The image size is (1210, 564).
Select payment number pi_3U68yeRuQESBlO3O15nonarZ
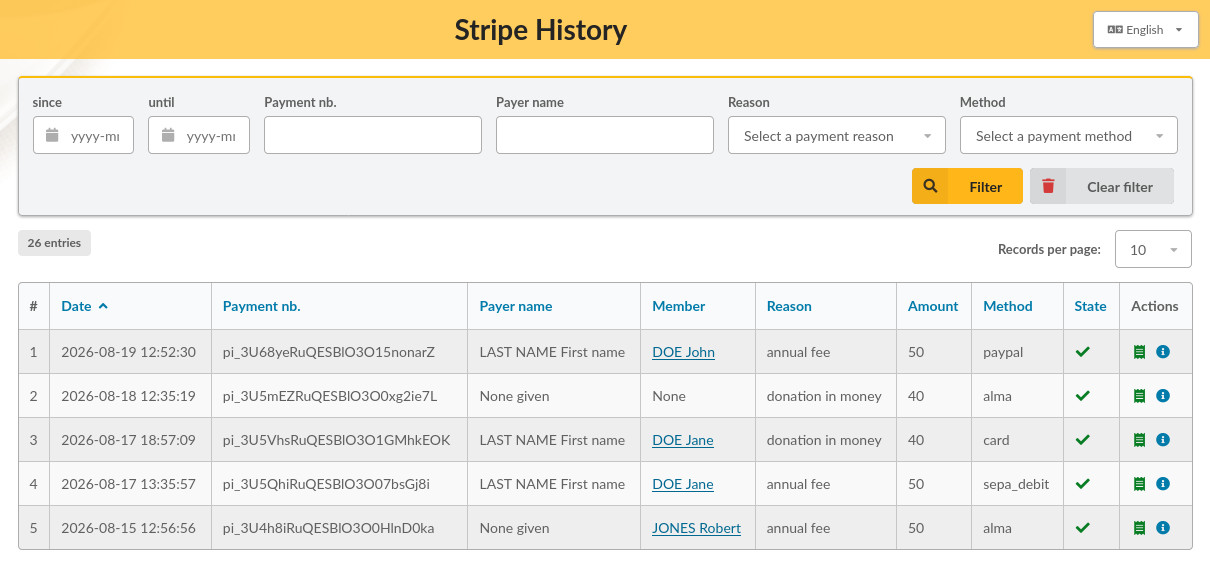click(x=329, y=352)
